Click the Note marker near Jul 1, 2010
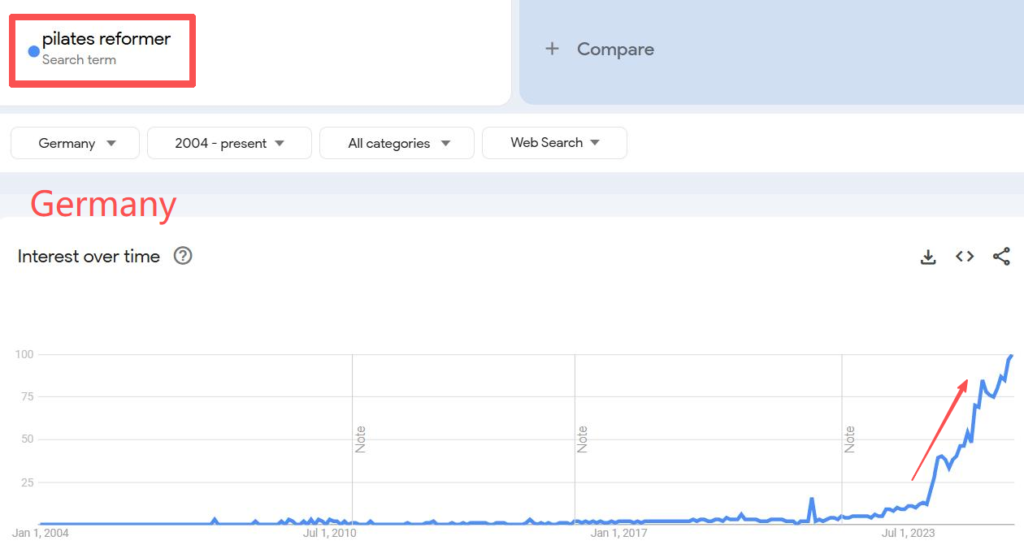 point(360,439)
